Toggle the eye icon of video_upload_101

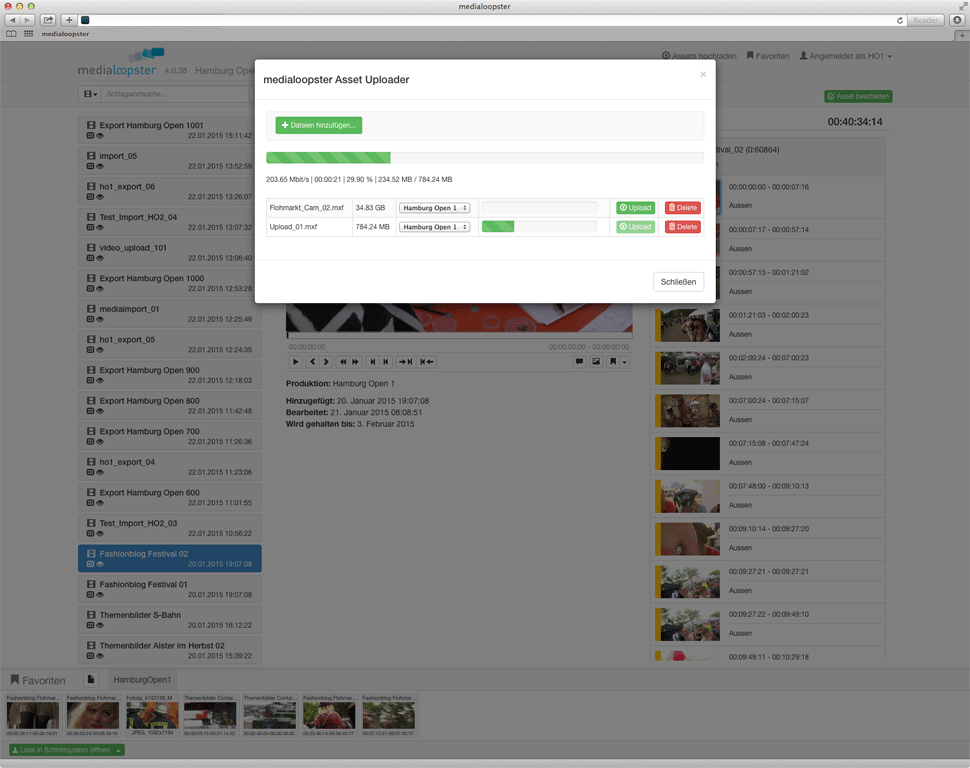(x=100, y=258)
